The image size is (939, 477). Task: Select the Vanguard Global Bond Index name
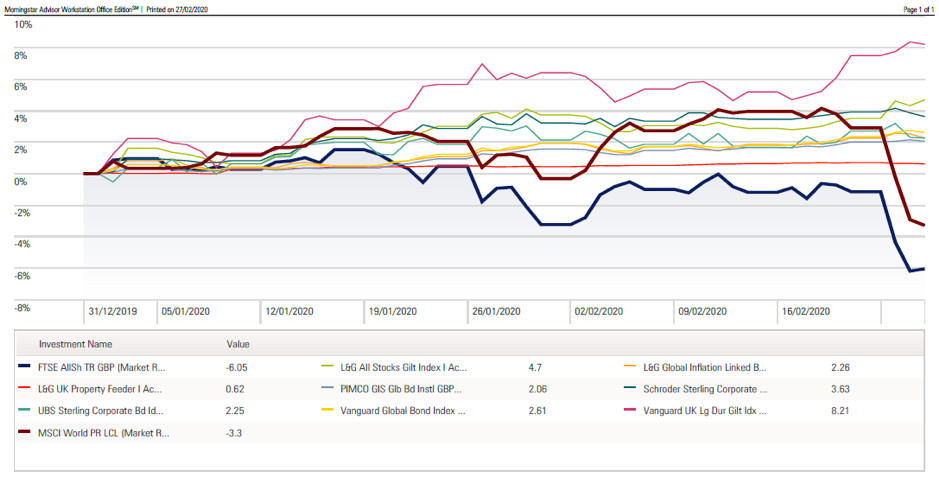[402, 411]
